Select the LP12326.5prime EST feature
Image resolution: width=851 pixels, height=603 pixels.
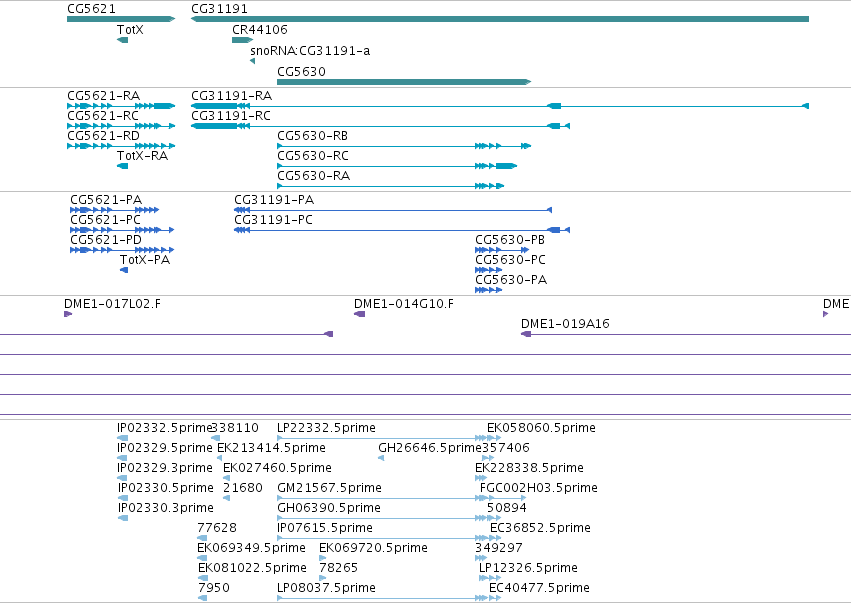tap(490, 579)
